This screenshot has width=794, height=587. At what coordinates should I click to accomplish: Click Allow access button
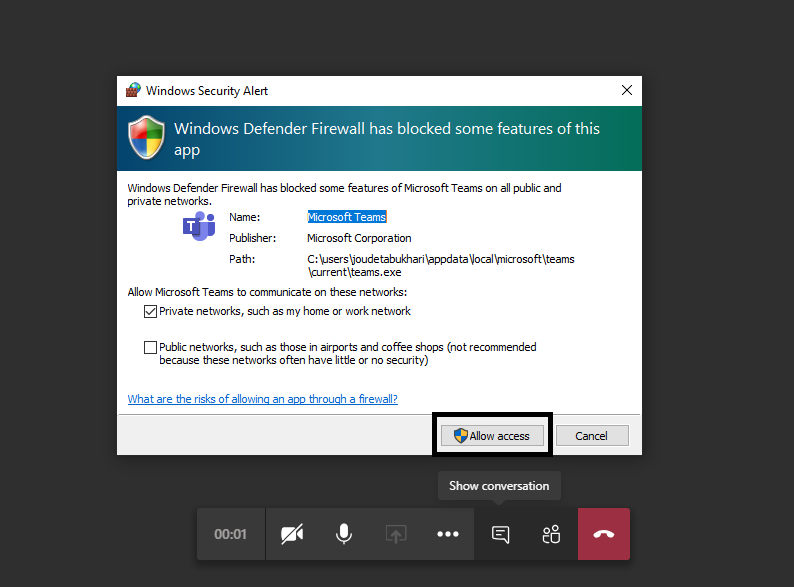click(x=492, y=436)
